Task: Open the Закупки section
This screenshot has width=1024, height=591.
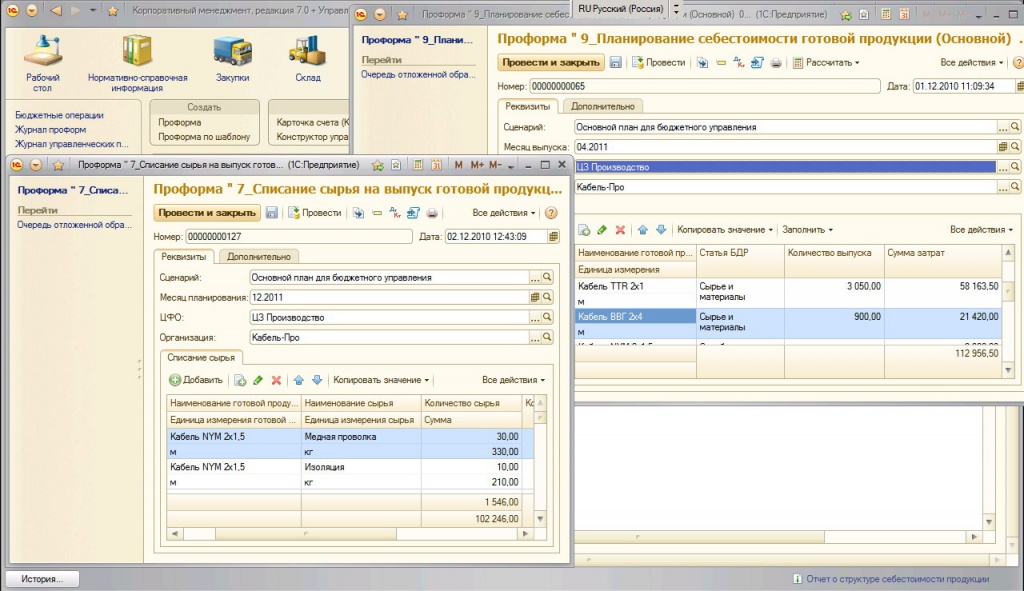Action: coord(232,59)
